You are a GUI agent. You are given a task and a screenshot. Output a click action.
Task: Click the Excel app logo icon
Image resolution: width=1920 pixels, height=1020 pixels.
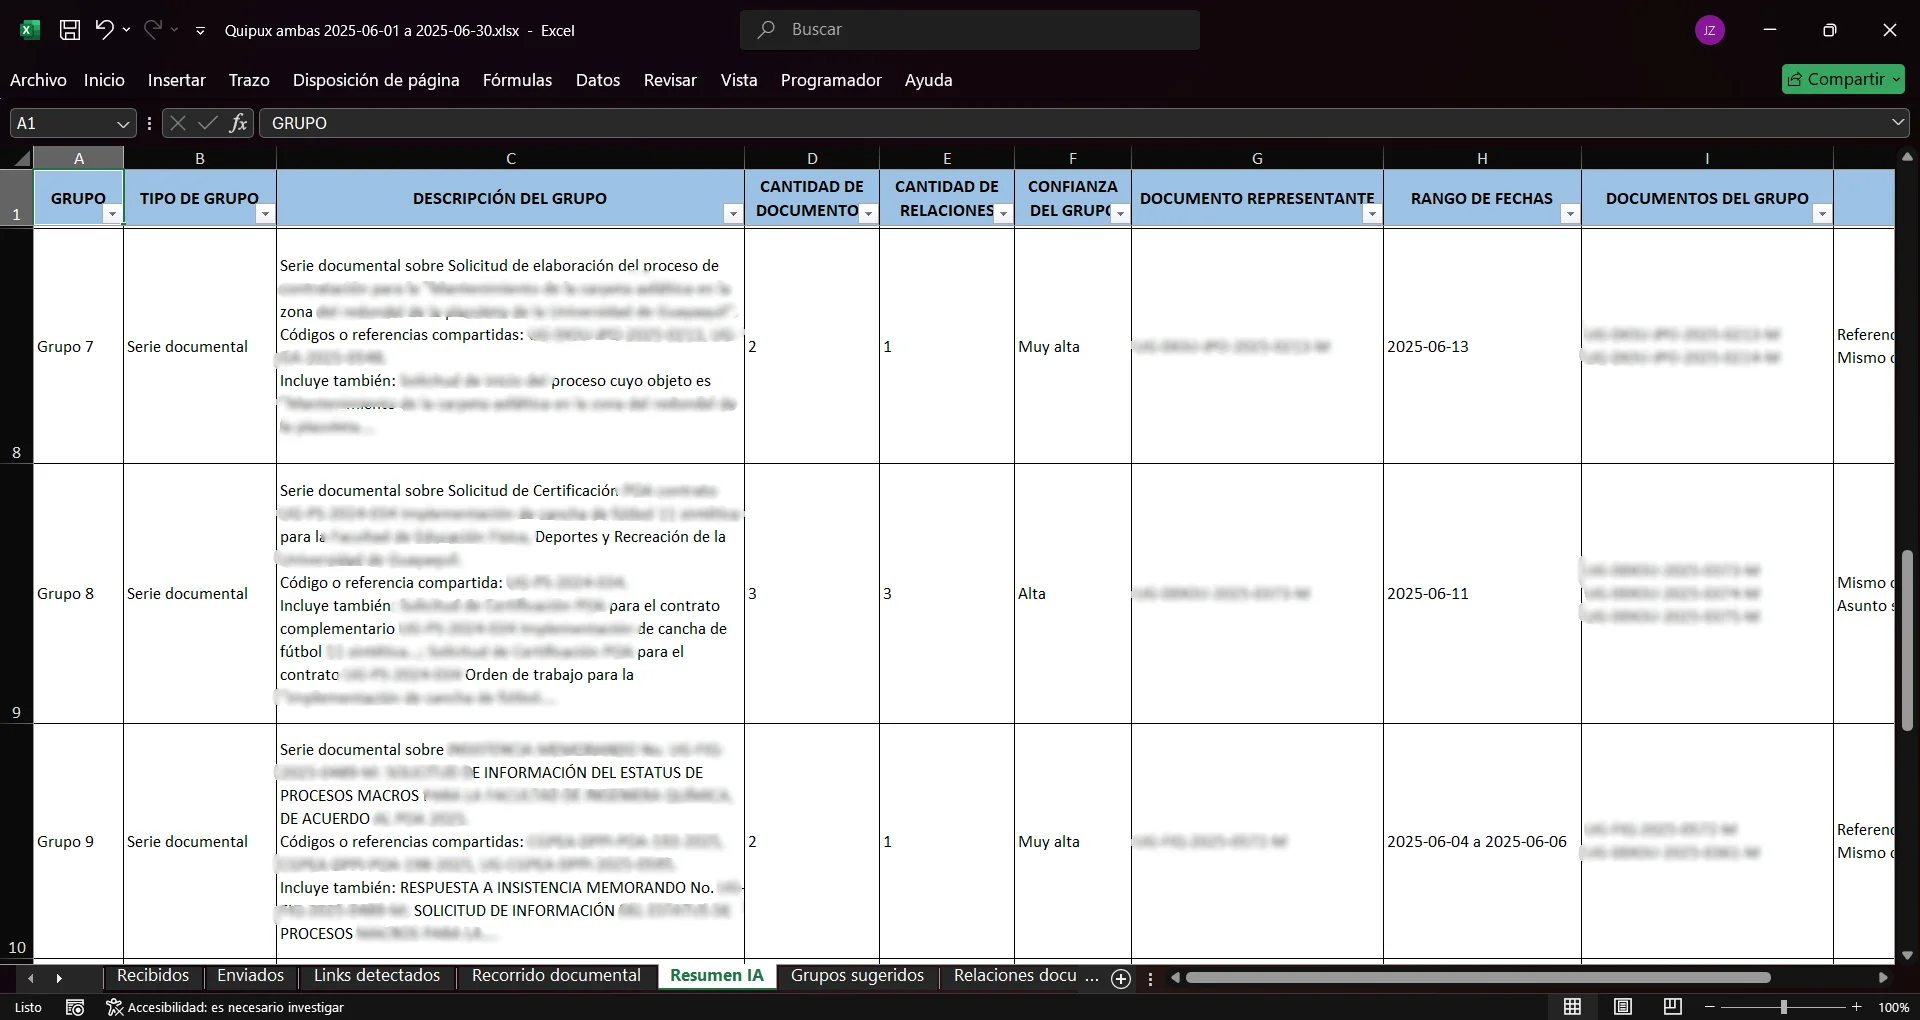coord(30,30)
